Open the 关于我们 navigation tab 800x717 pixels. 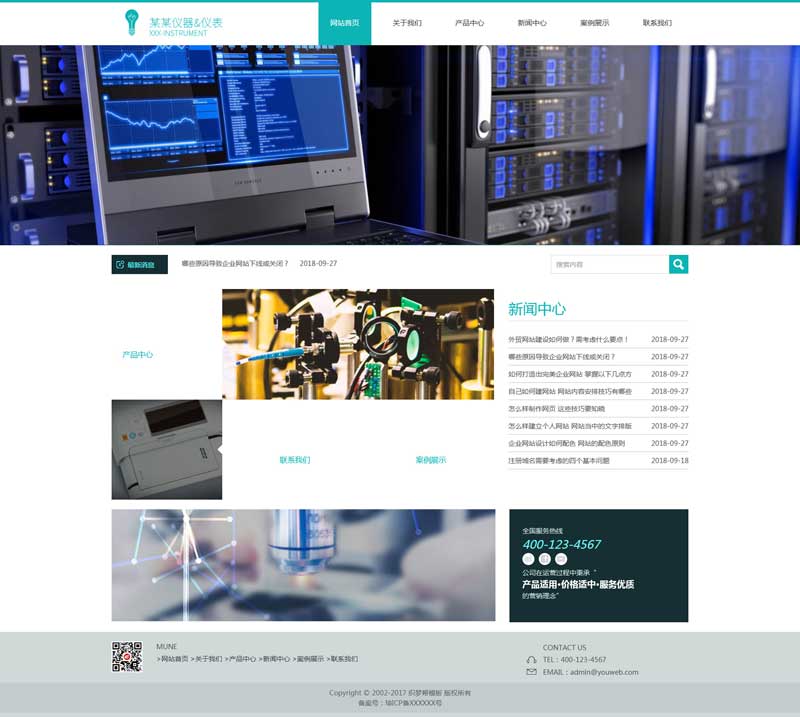point(407,23)
